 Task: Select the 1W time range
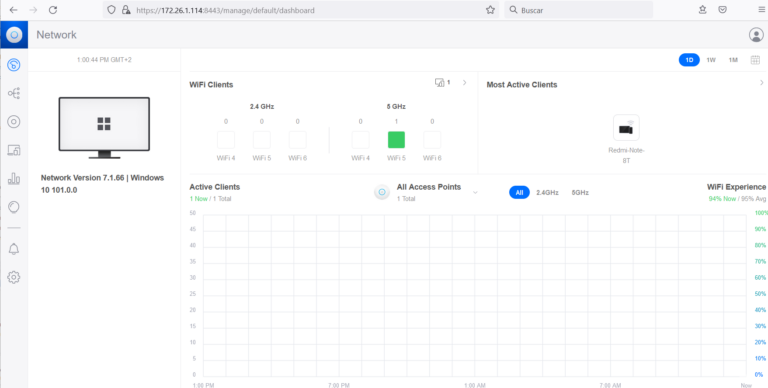tap(711, 60)
